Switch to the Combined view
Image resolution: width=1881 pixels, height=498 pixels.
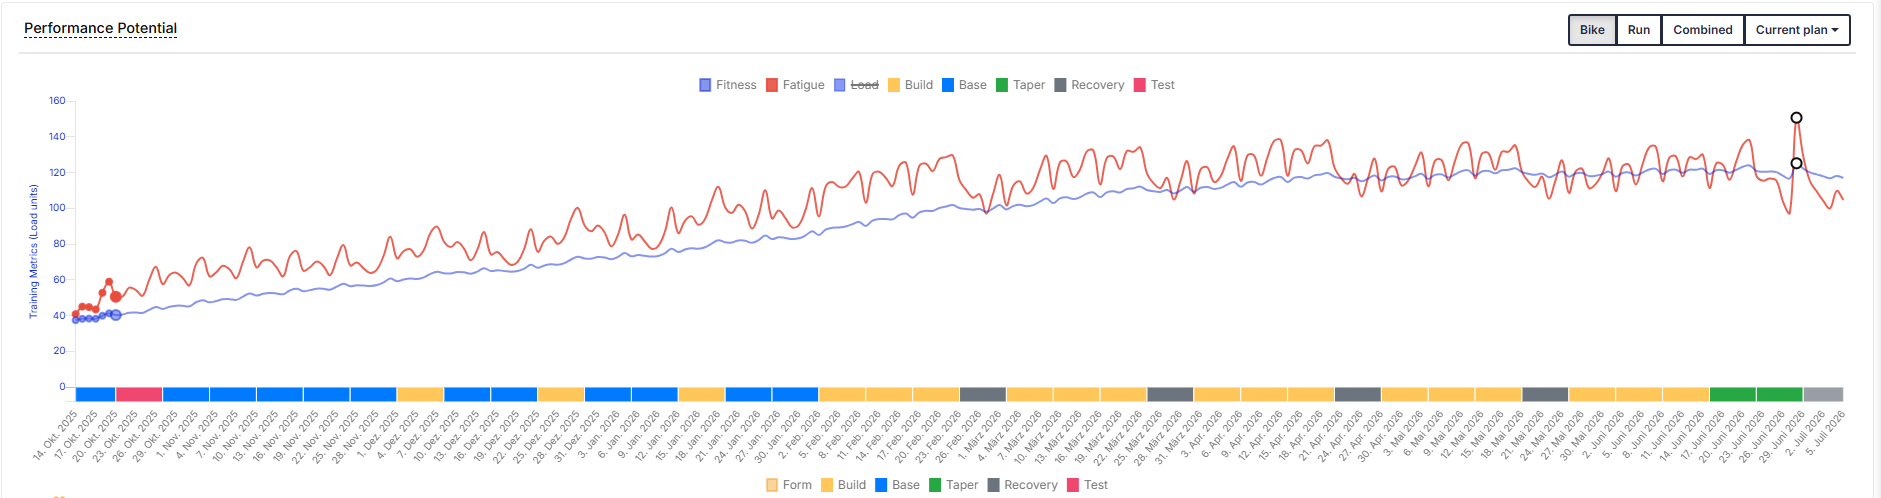click(1702, 30)
